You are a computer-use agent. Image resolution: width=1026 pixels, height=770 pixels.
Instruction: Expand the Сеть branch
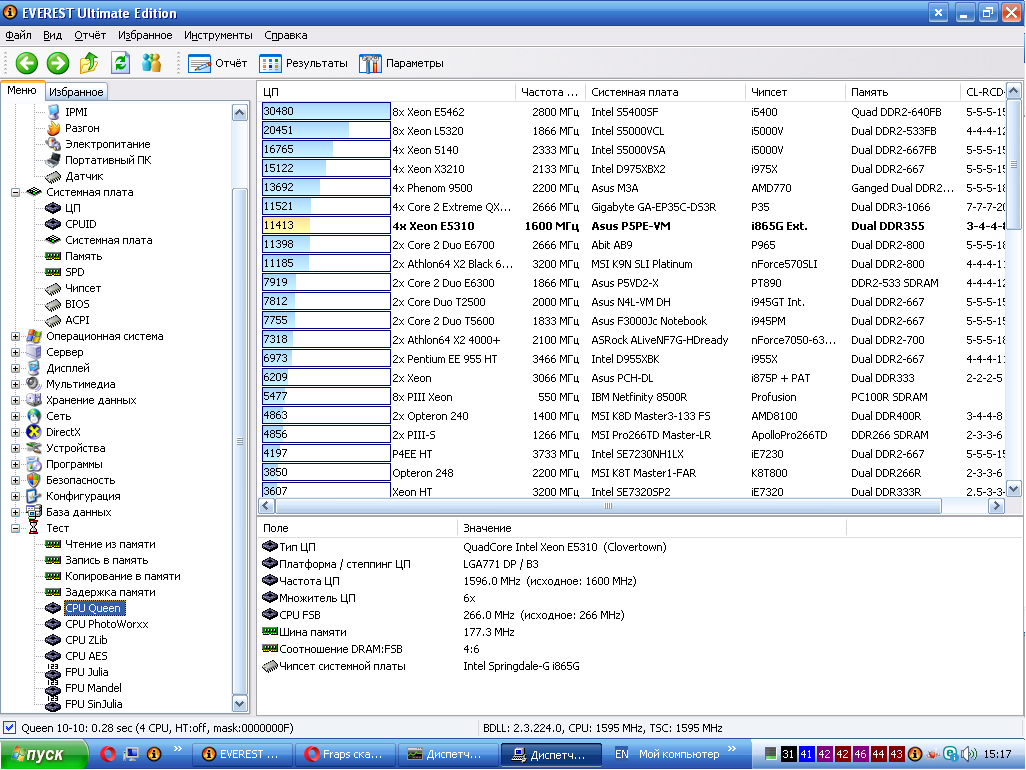tap(15, 416)
